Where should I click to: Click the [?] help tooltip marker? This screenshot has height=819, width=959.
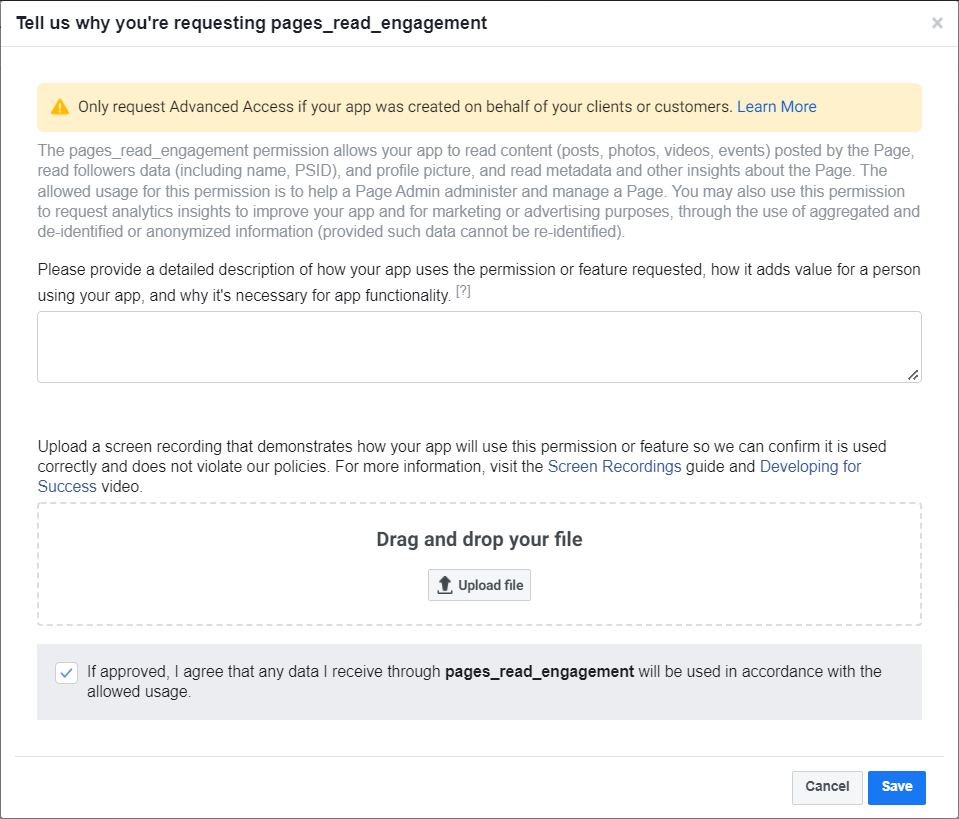(x=464, y=291)
